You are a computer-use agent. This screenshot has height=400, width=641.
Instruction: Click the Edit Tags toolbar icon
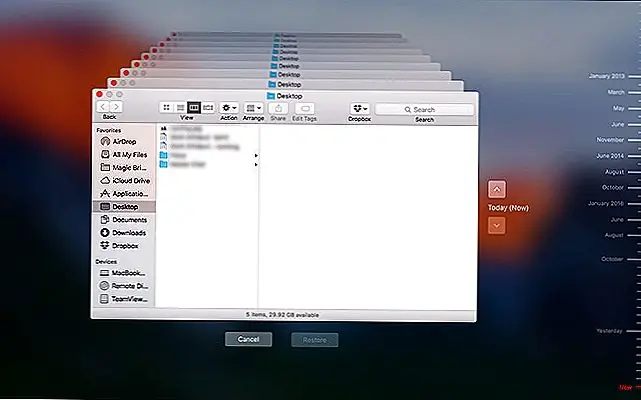point(305,108)
